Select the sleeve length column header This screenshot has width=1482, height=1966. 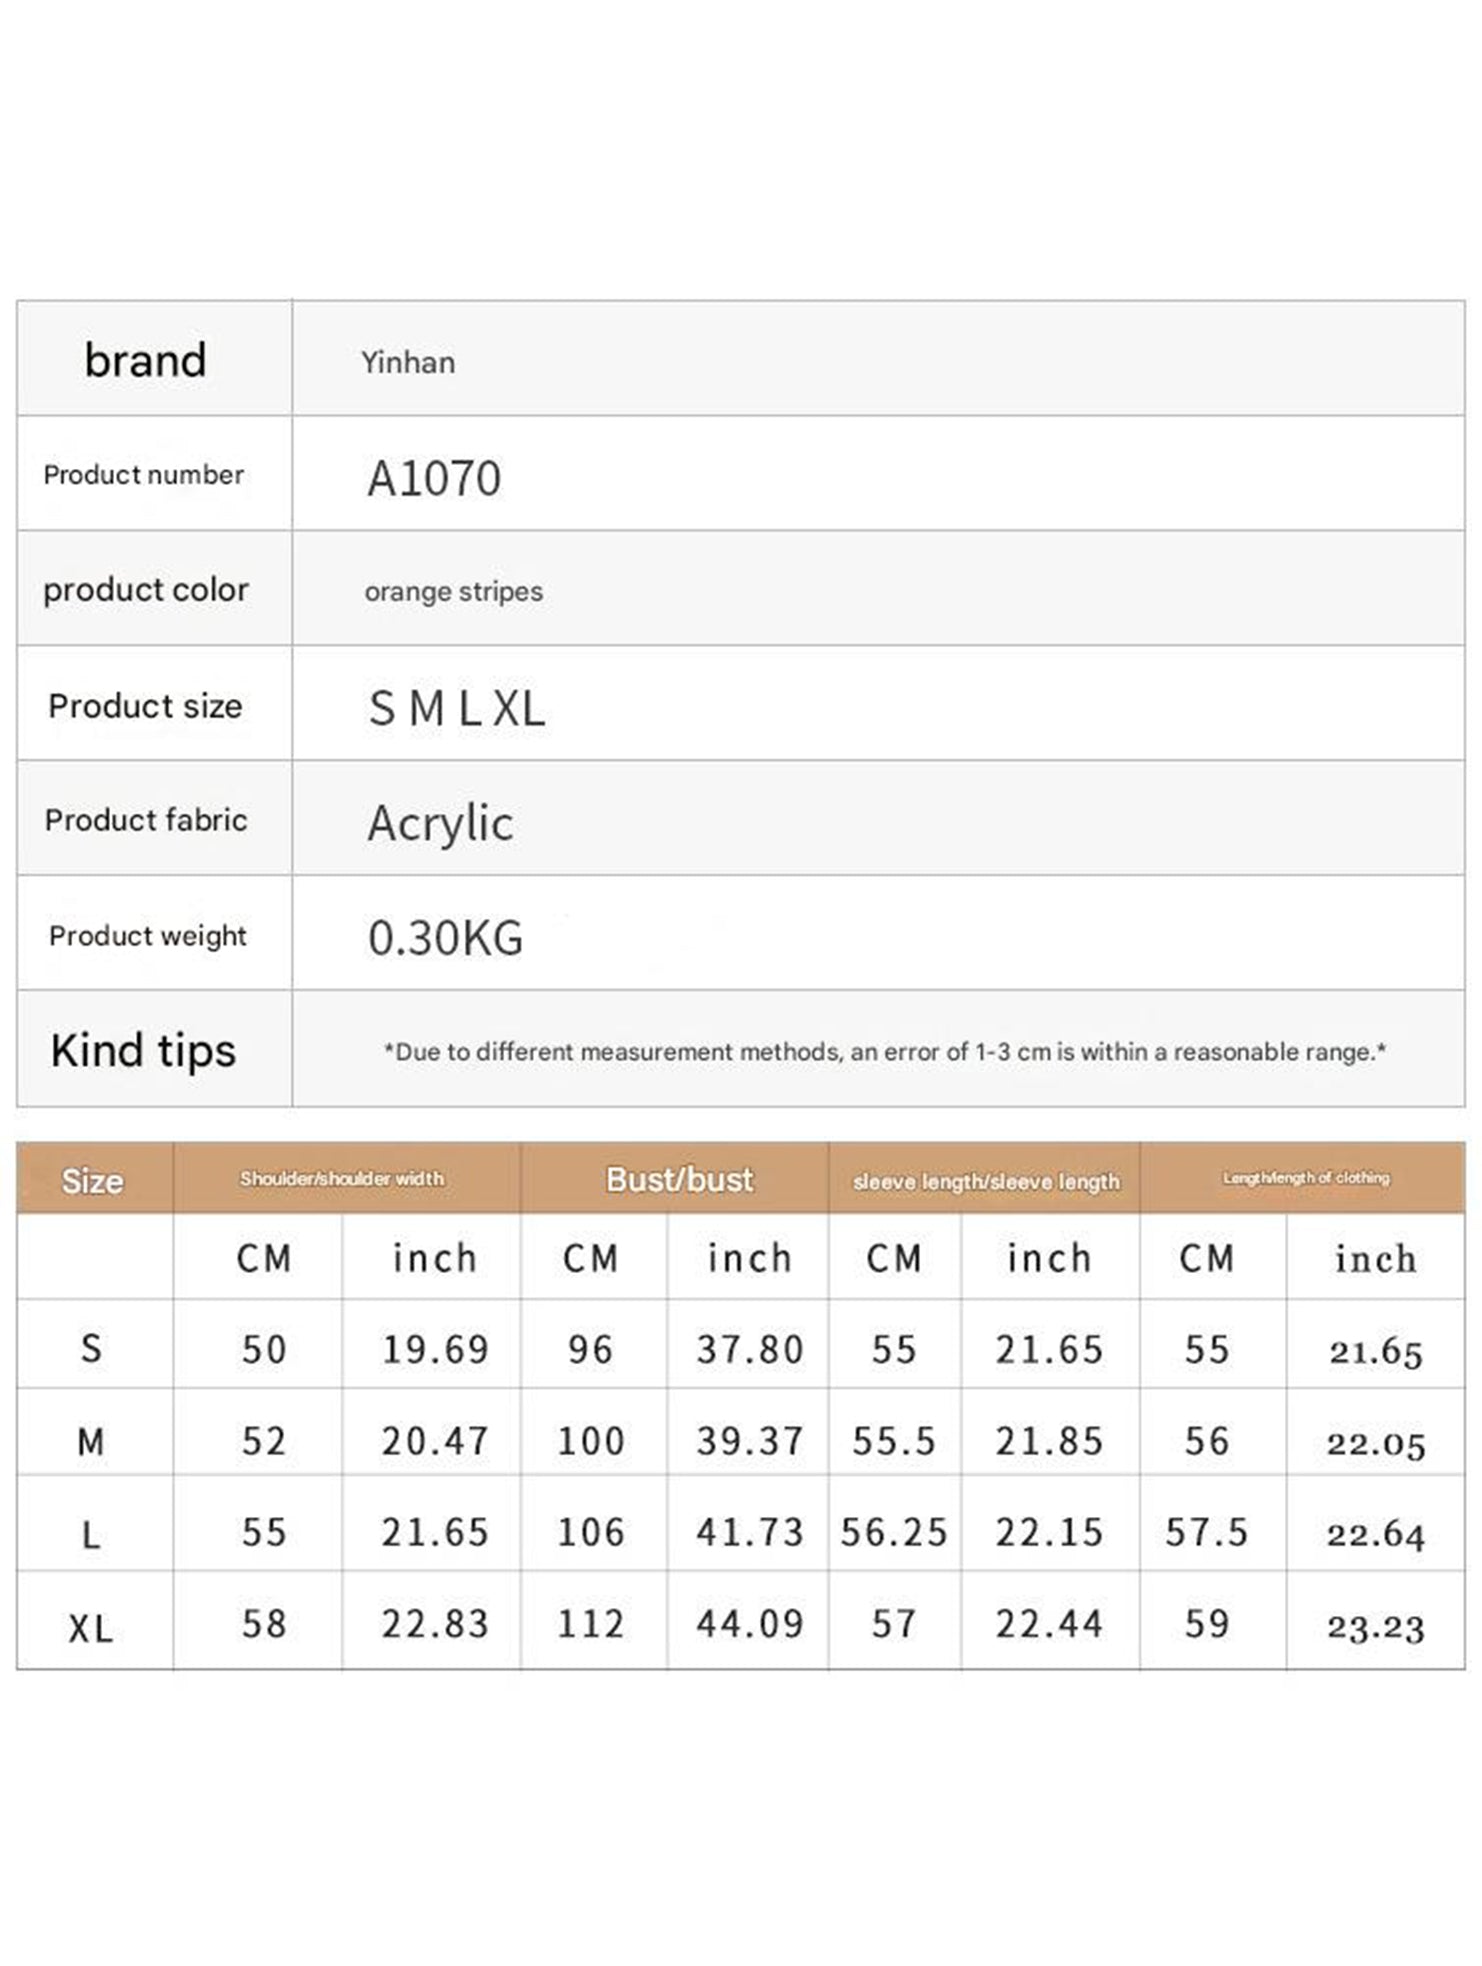point(986,1181)
